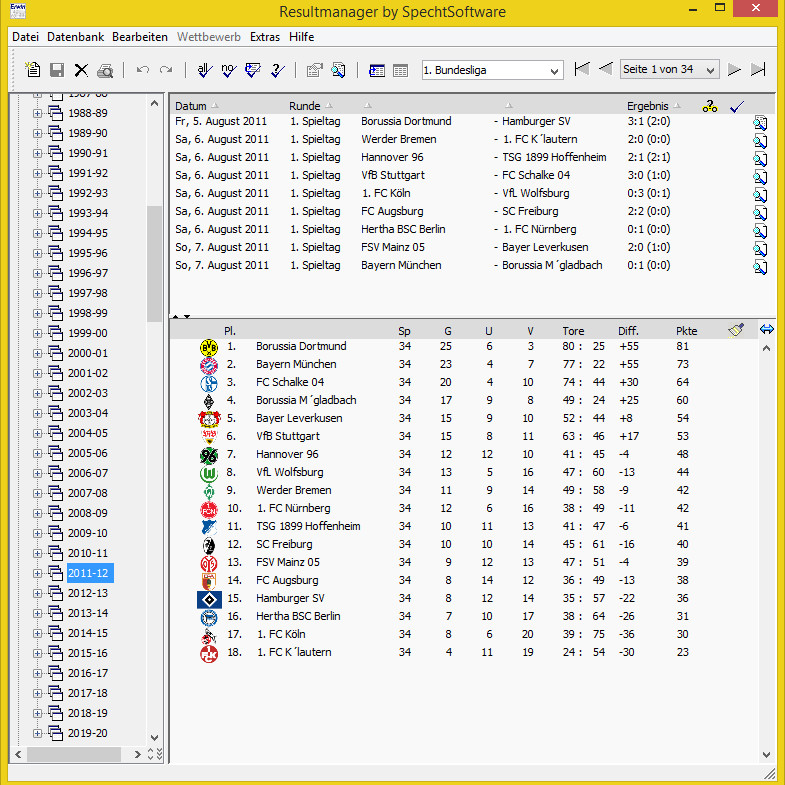
Task: Click the undo arrow icon
Action: coord(143,70)
